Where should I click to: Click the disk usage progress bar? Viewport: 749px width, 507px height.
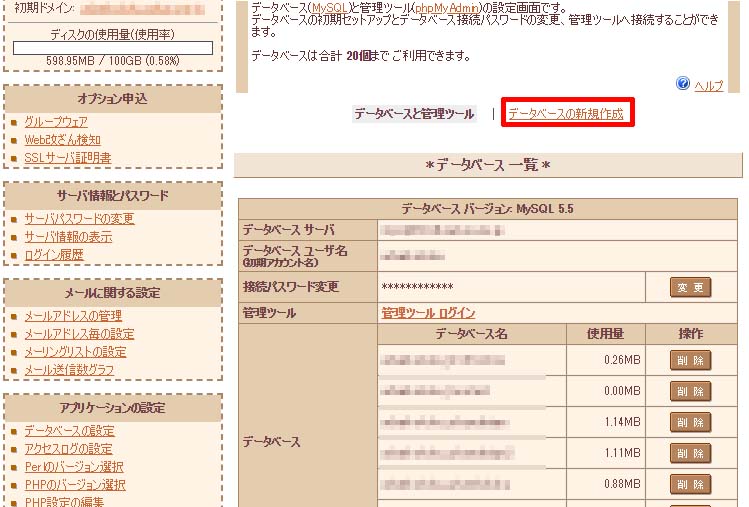(x=114, y=48)
